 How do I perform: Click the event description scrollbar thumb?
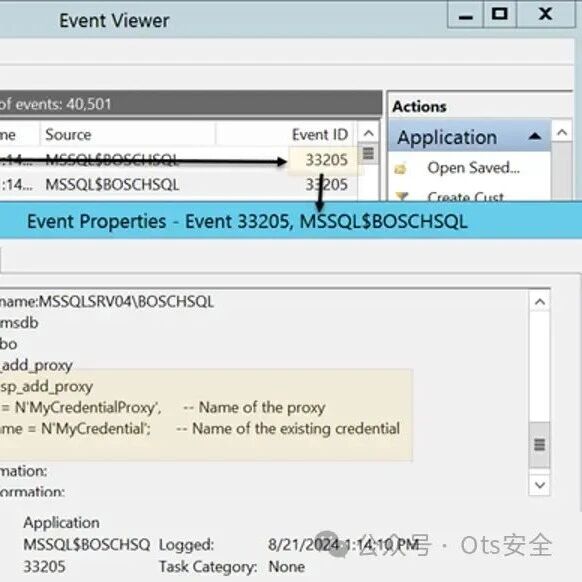[x=539, y=444]
